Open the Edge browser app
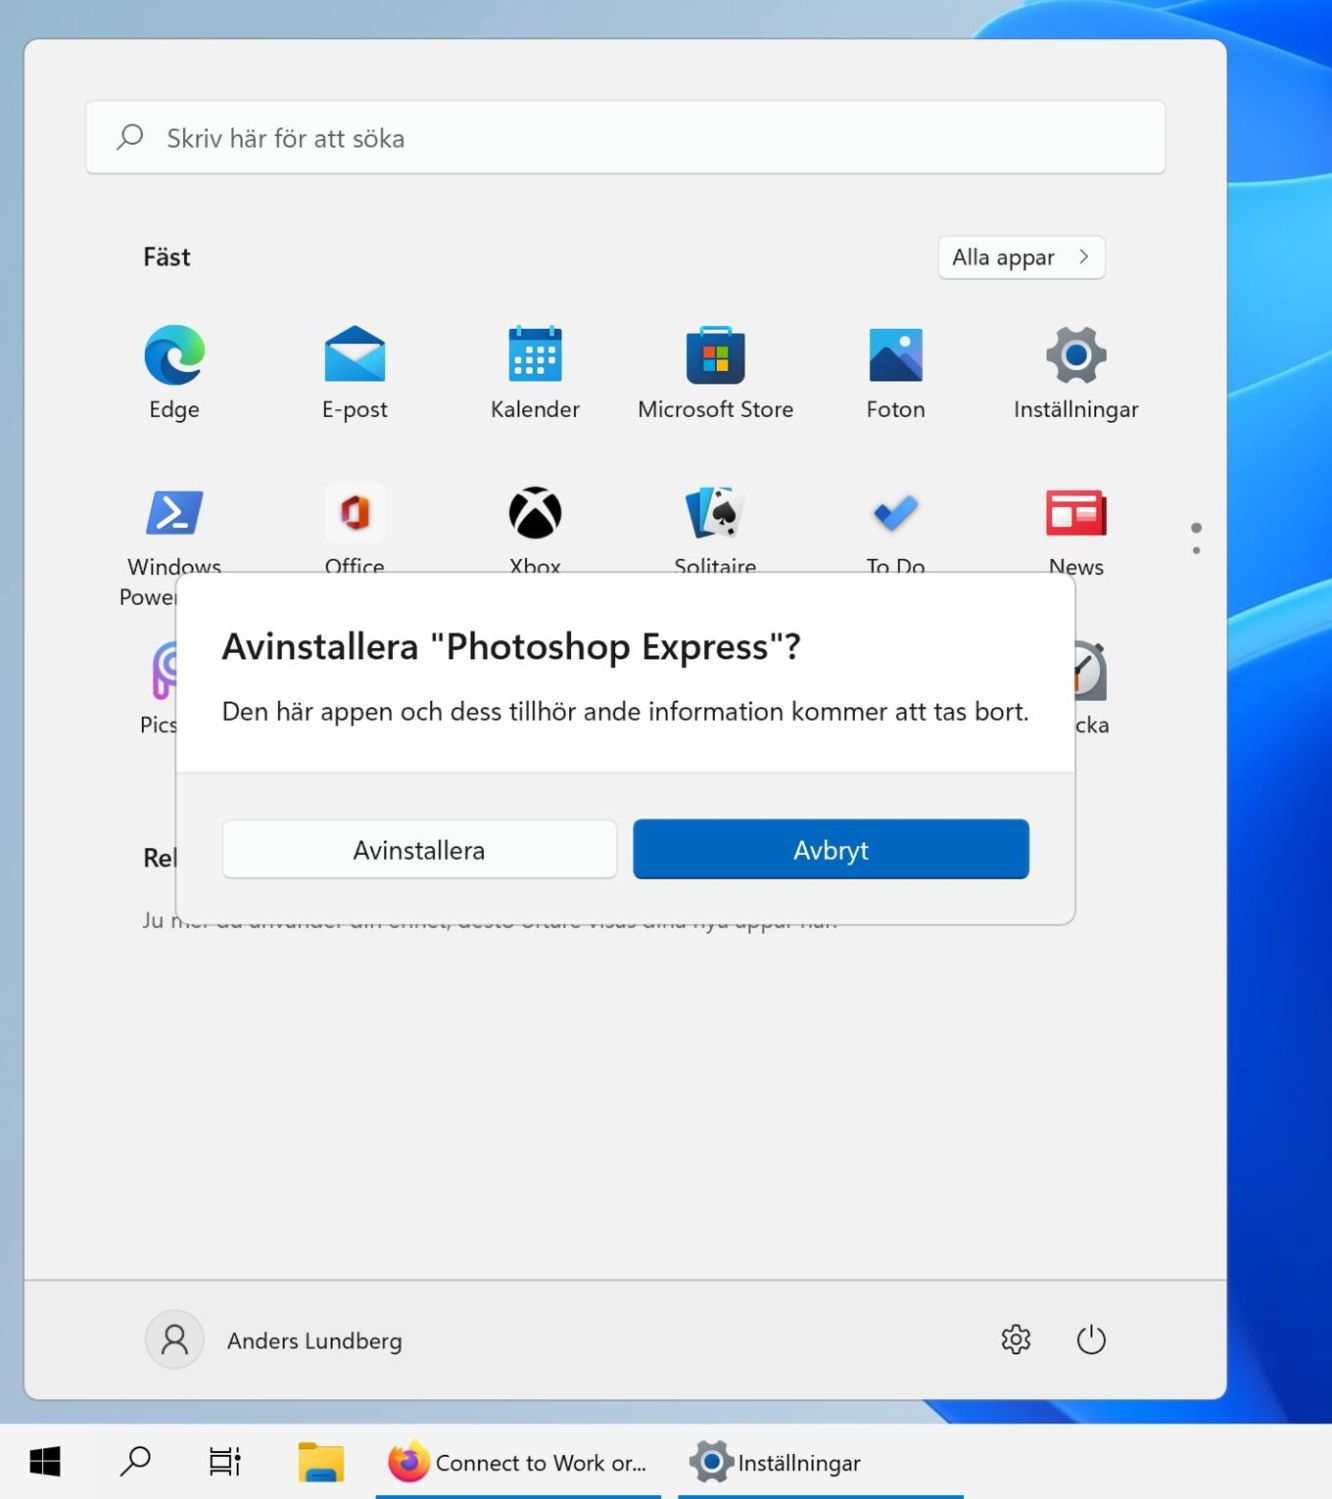 174,372
